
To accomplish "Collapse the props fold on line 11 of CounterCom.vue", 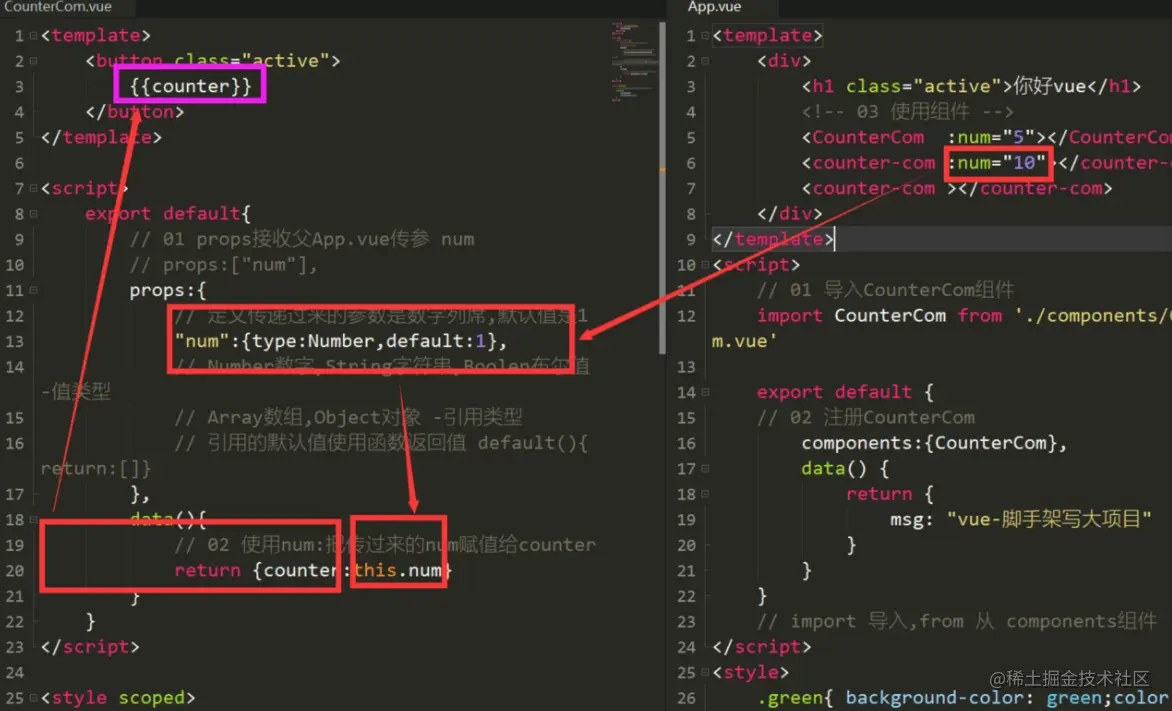I will [x=33, y=290].
